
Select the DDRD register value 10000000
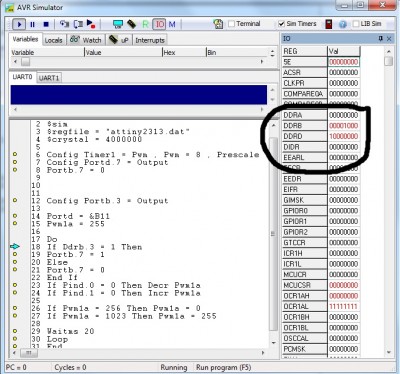click(344, 136)
